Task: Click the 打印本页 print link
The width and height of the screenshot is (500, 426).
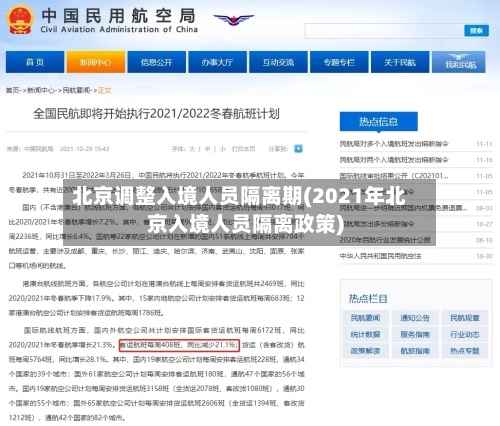Action: pos(244,149)
